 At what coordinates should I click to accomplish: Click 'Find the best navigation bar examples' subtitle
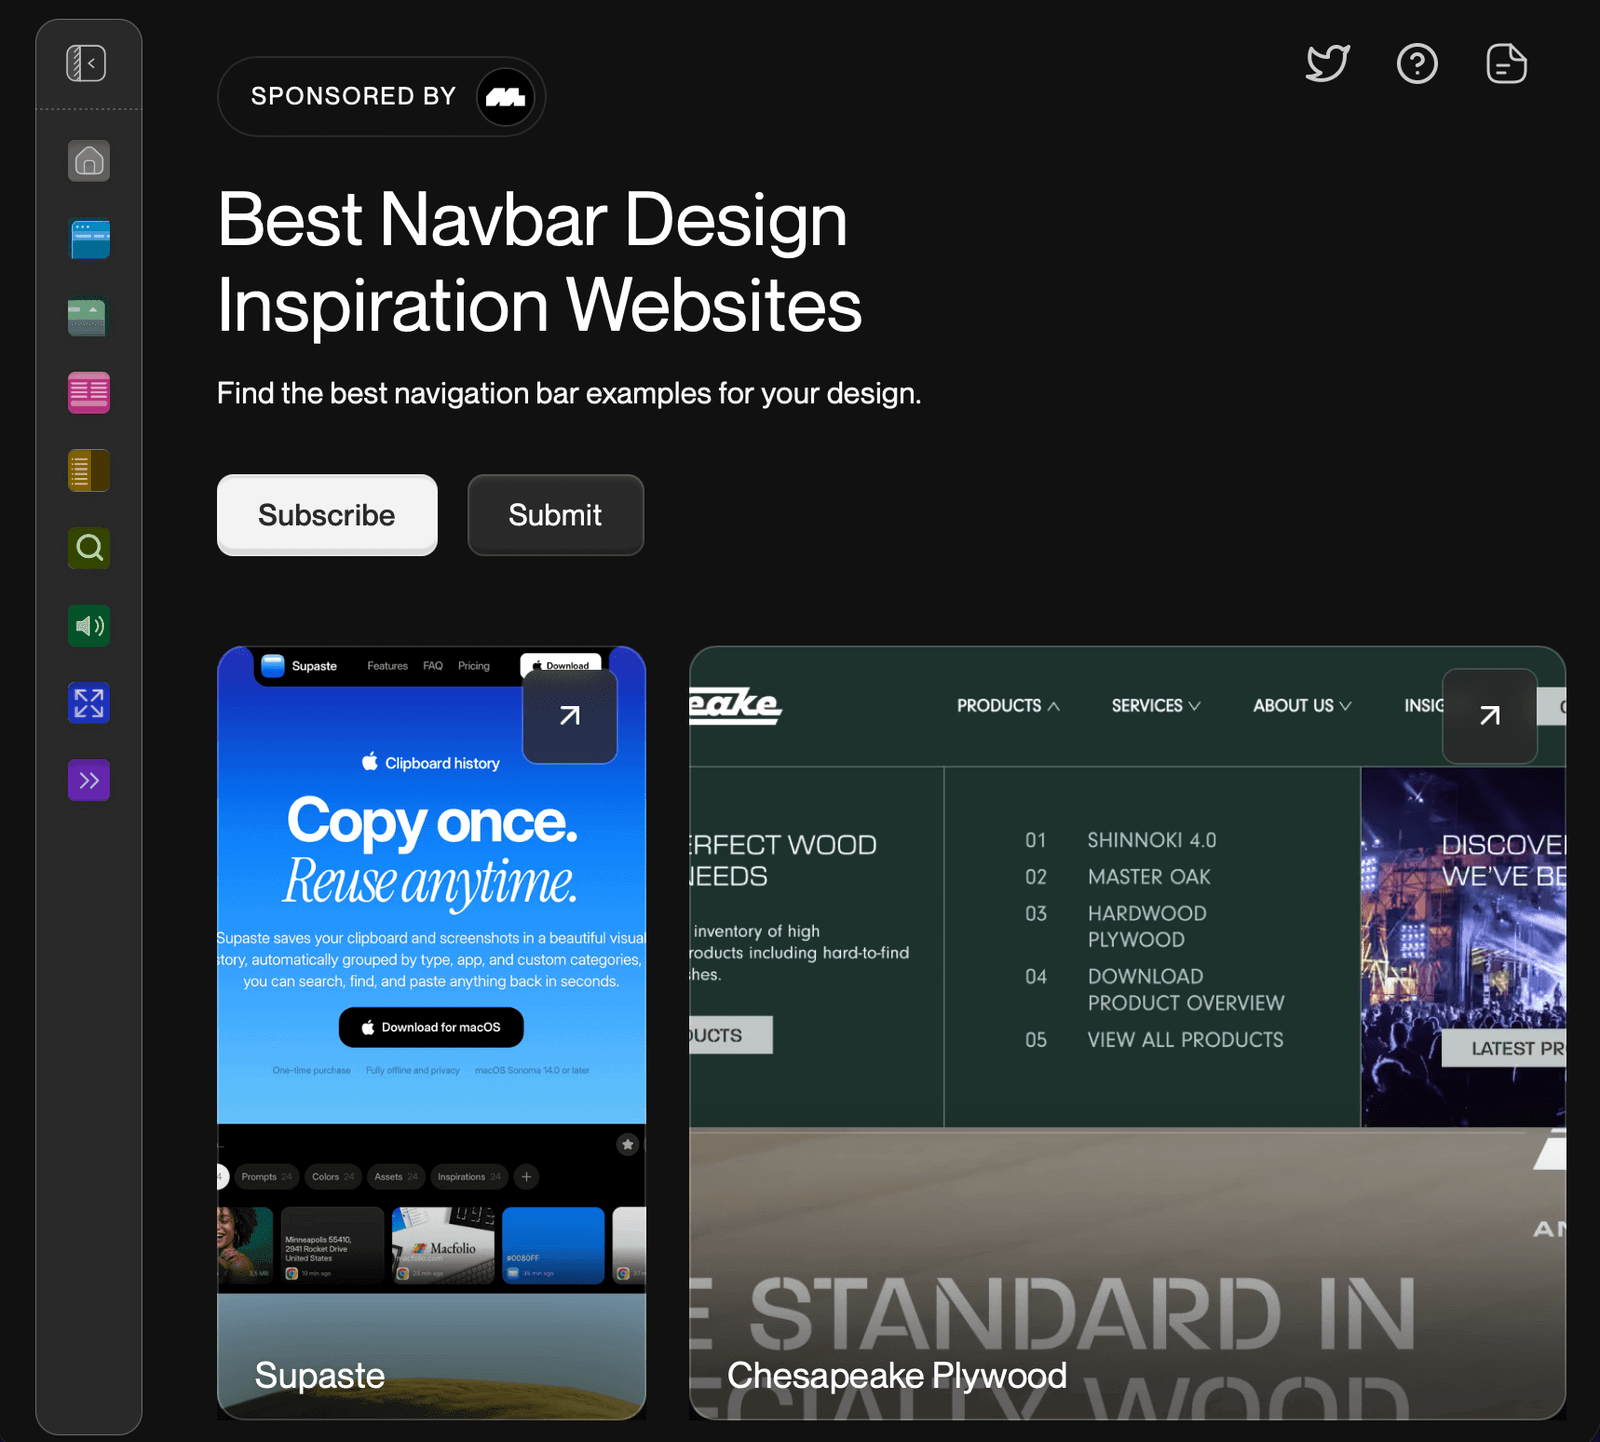[x=569, y=393]
